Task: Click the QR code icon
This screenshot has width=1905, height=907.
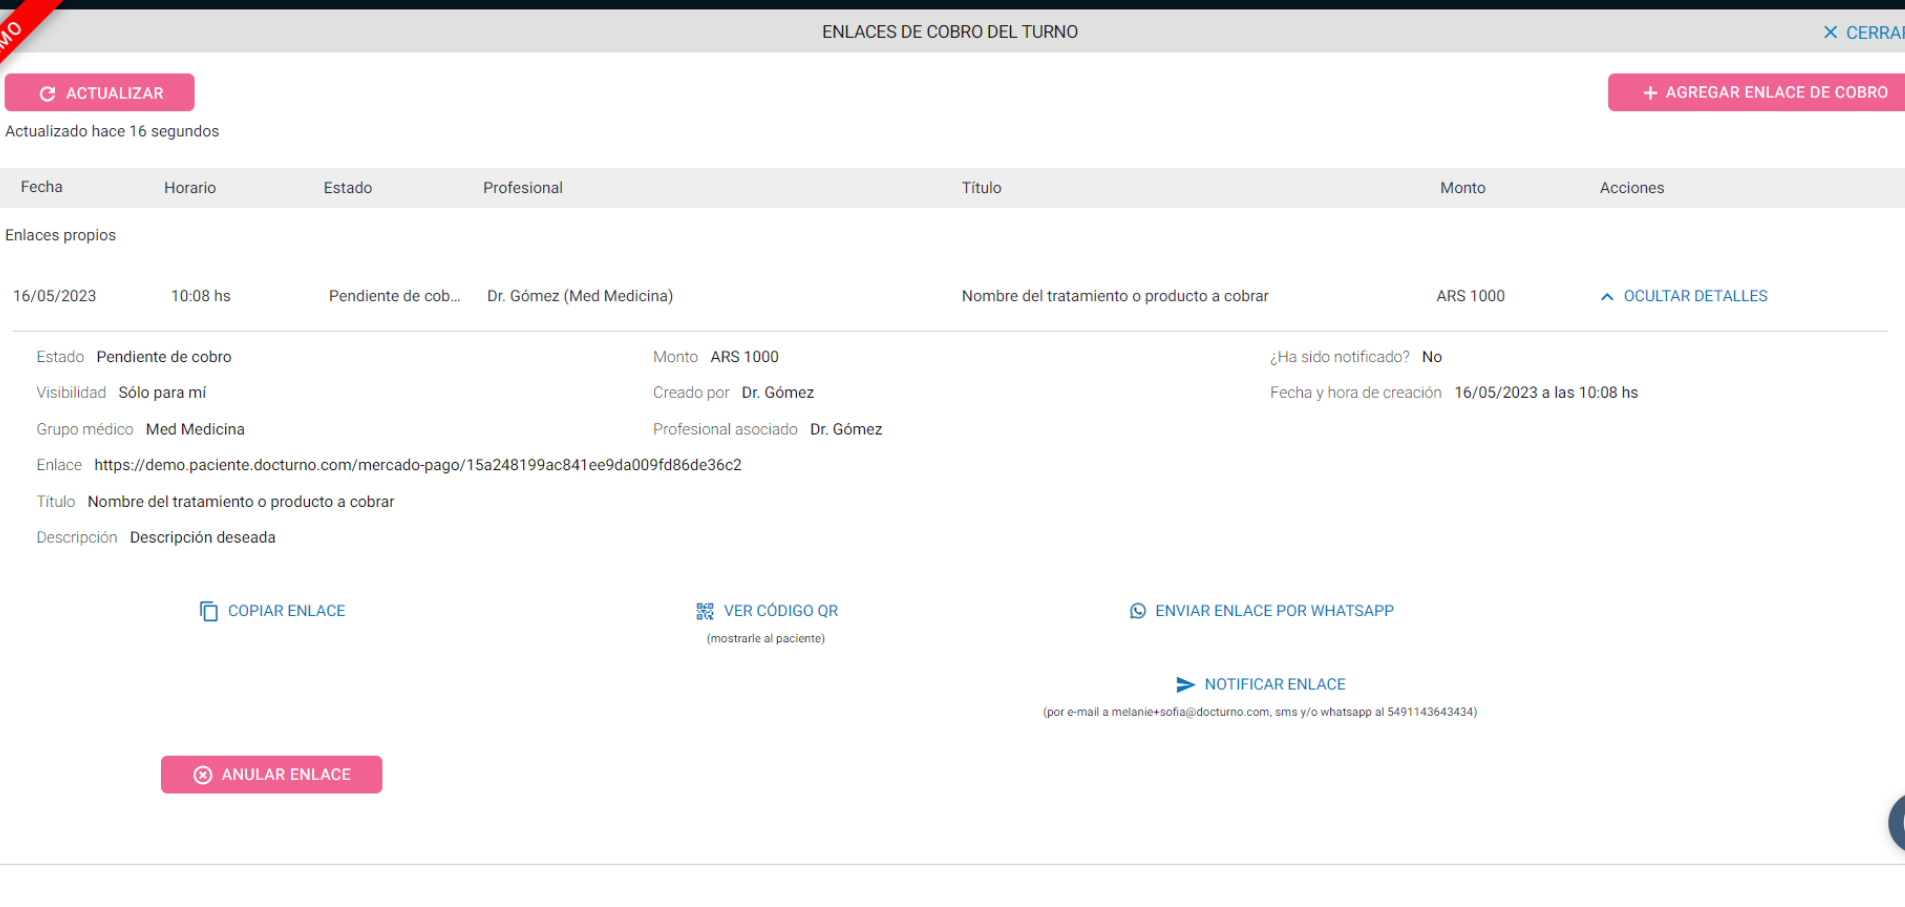Action: 705,611
